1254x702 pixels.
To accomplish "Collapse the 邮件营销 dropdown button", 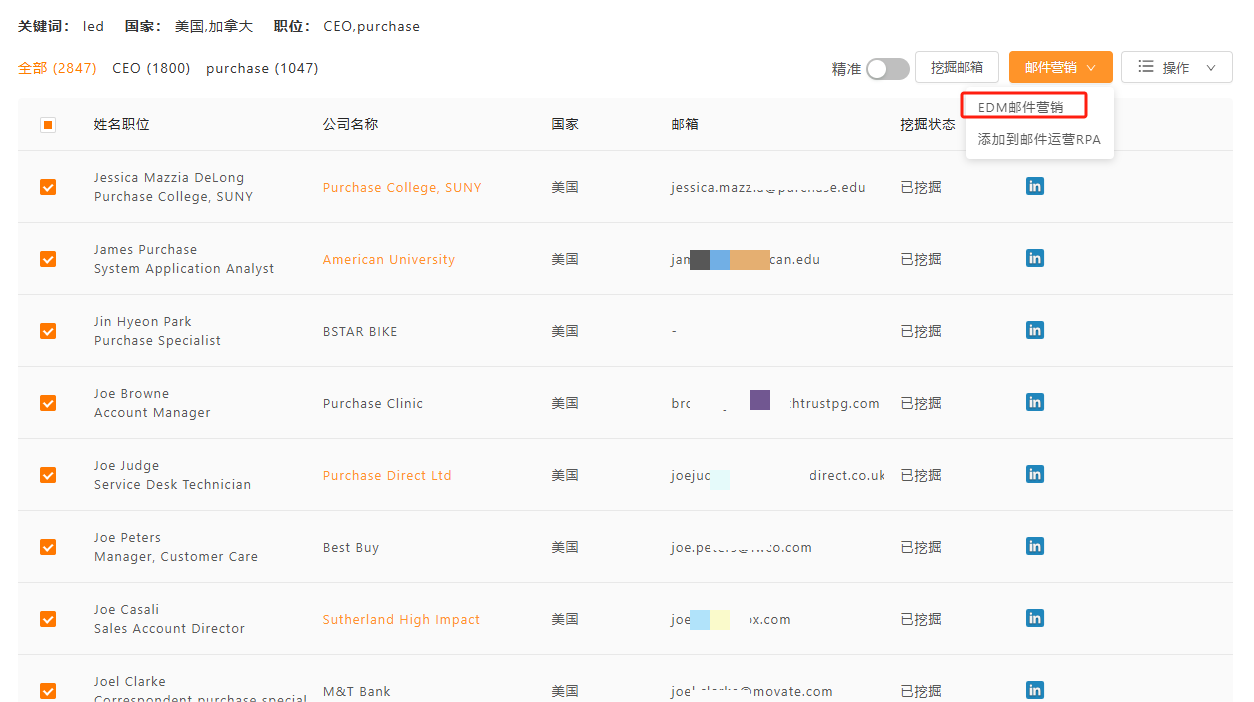I will coord(1060,67).
